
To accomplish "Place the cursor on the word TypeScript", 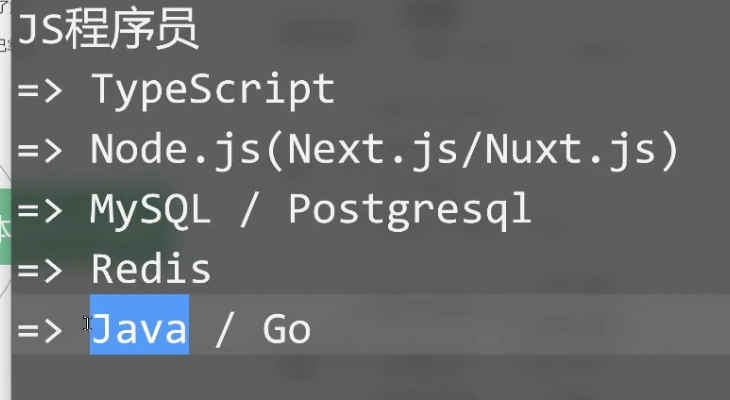I will (213, 90).
